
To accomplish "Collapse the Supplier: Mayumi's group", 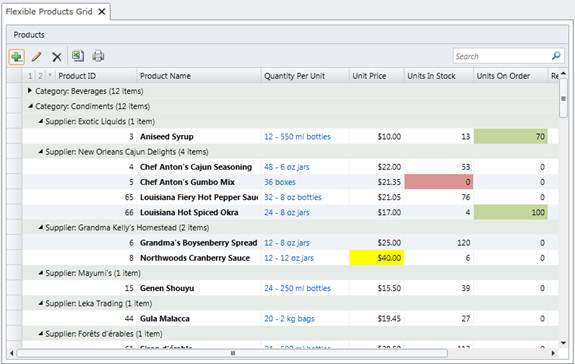I will click(40, 273).
